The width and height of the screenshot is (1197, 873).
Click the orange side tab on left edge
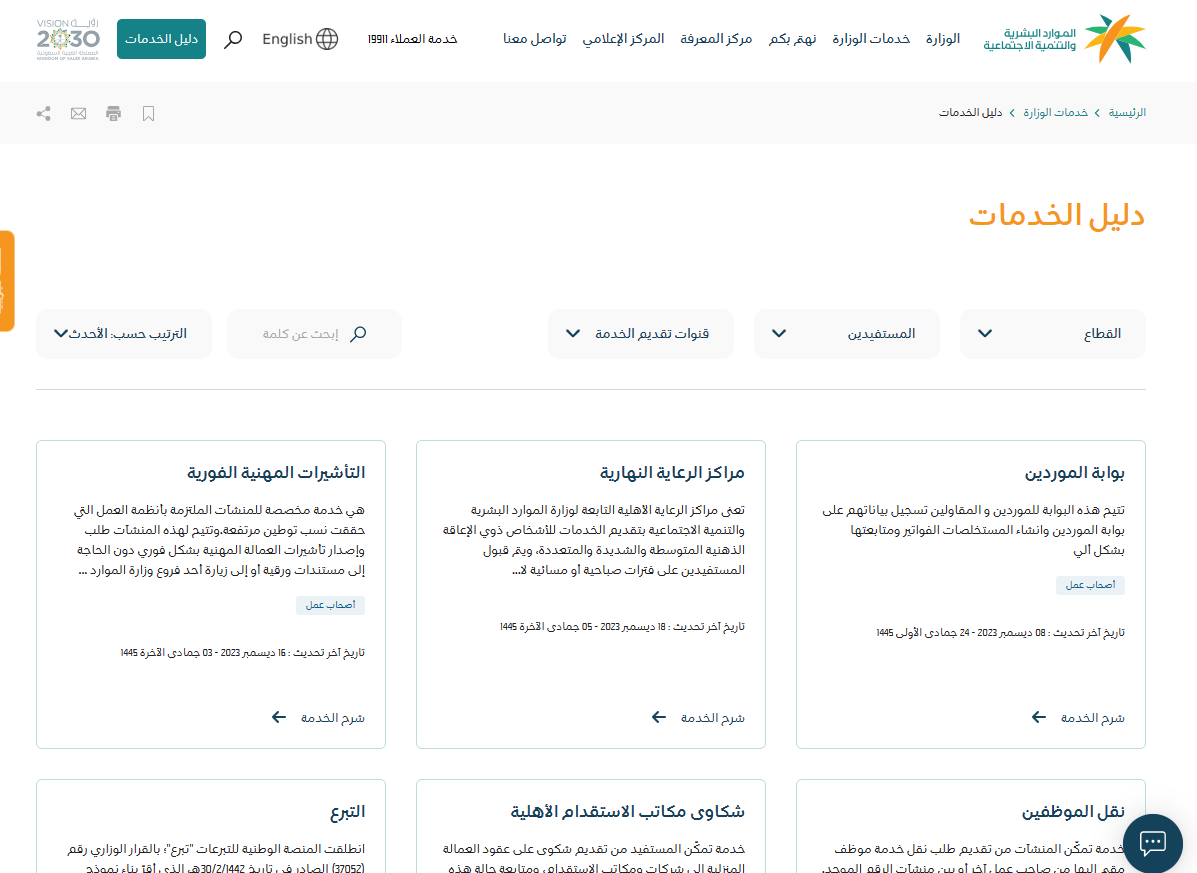(x=6, y=281)
